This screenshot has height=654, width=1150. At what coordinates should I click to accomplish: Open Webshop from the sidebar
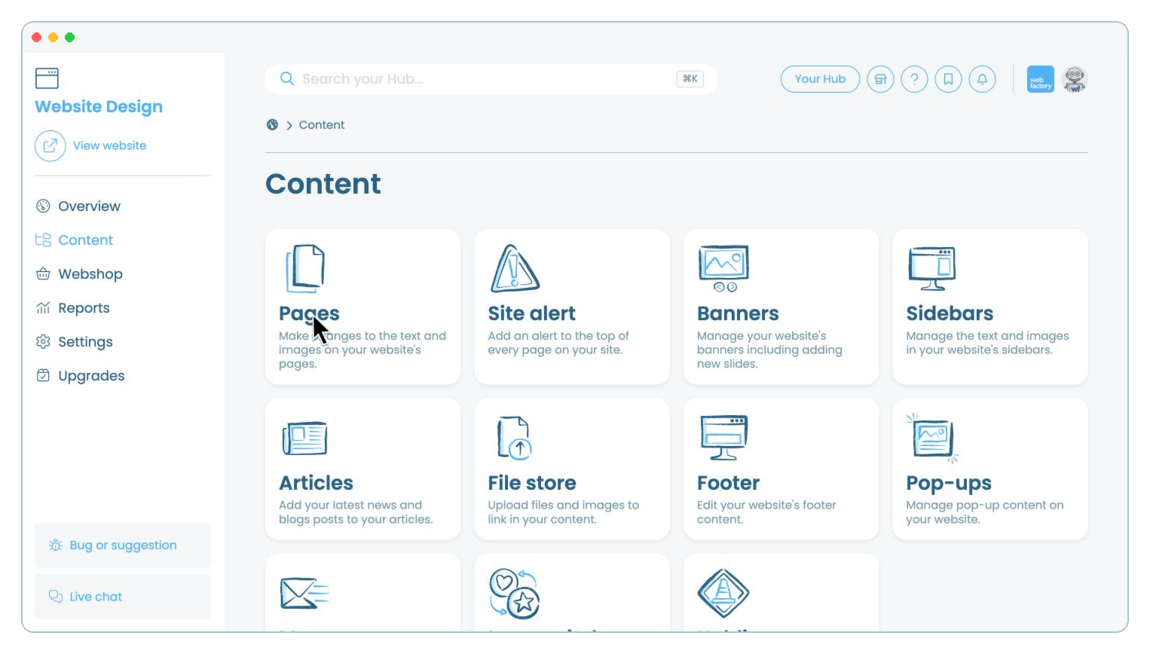click(x=90, y=273)
